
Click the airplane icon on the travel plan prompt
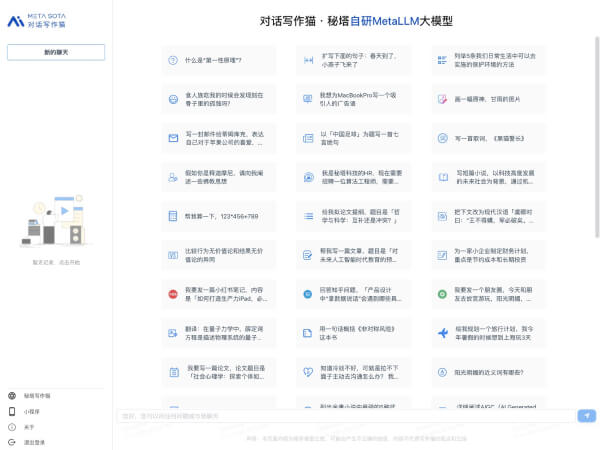pyautogui.click(x=444, y=331)
